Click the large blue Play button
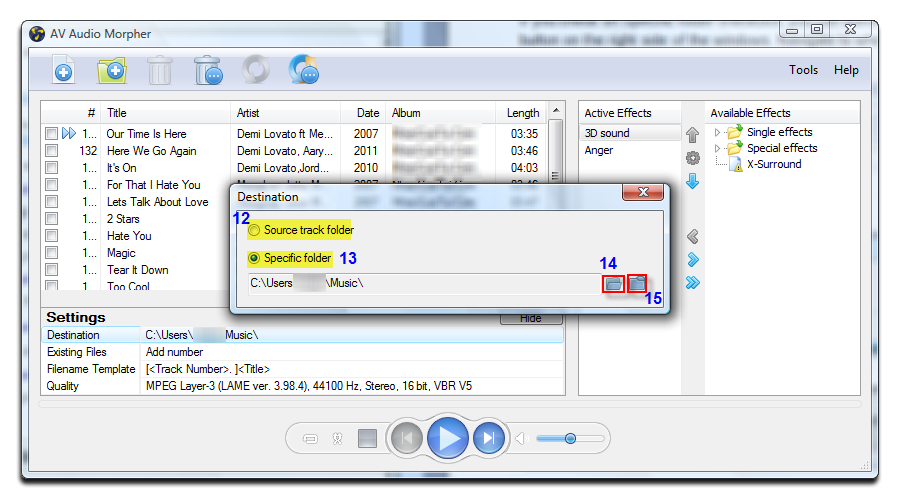 tap(448, 438)
